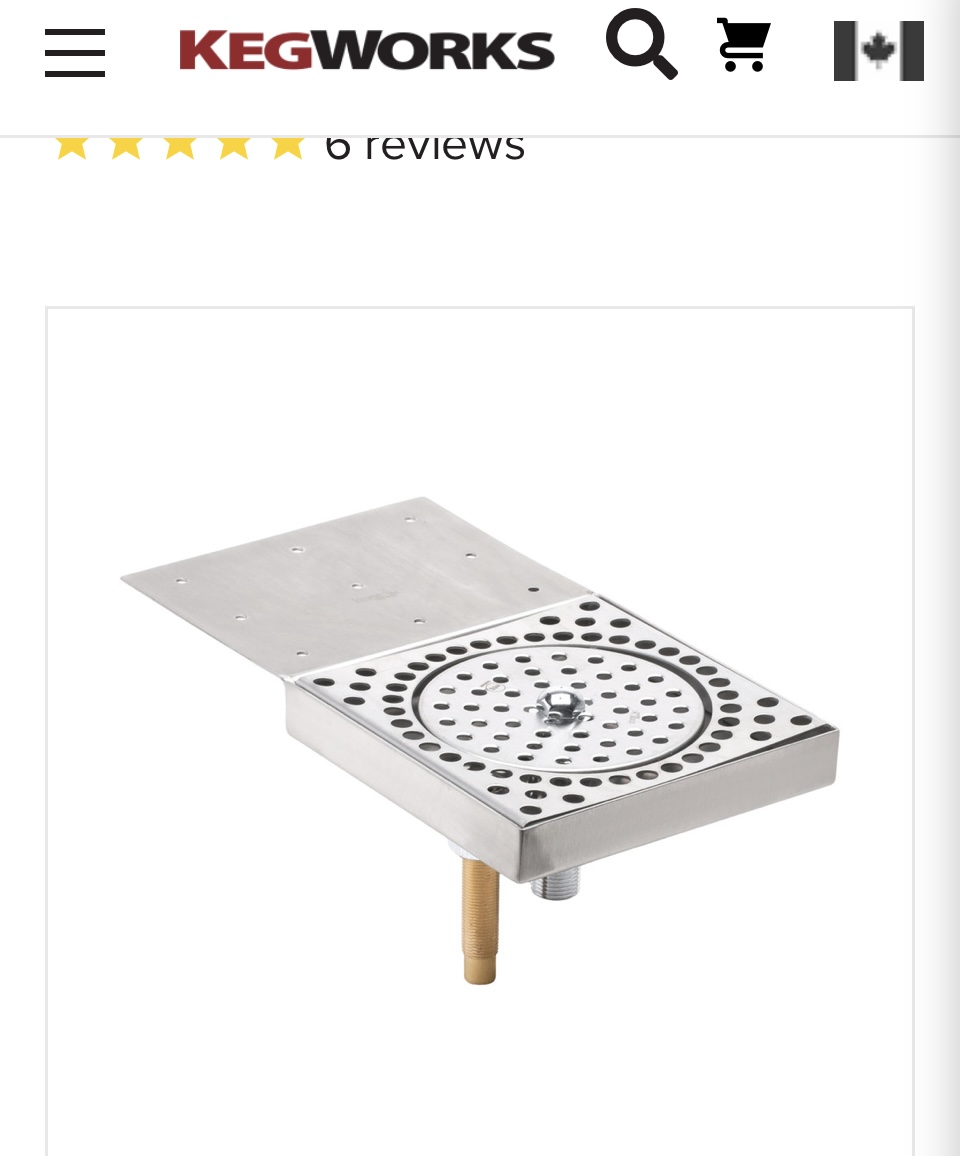Image resolution: width=960 pixels, height=1156 pixels.
Task: Open the 6 reviews link
Action: click(x=425, y=147)
